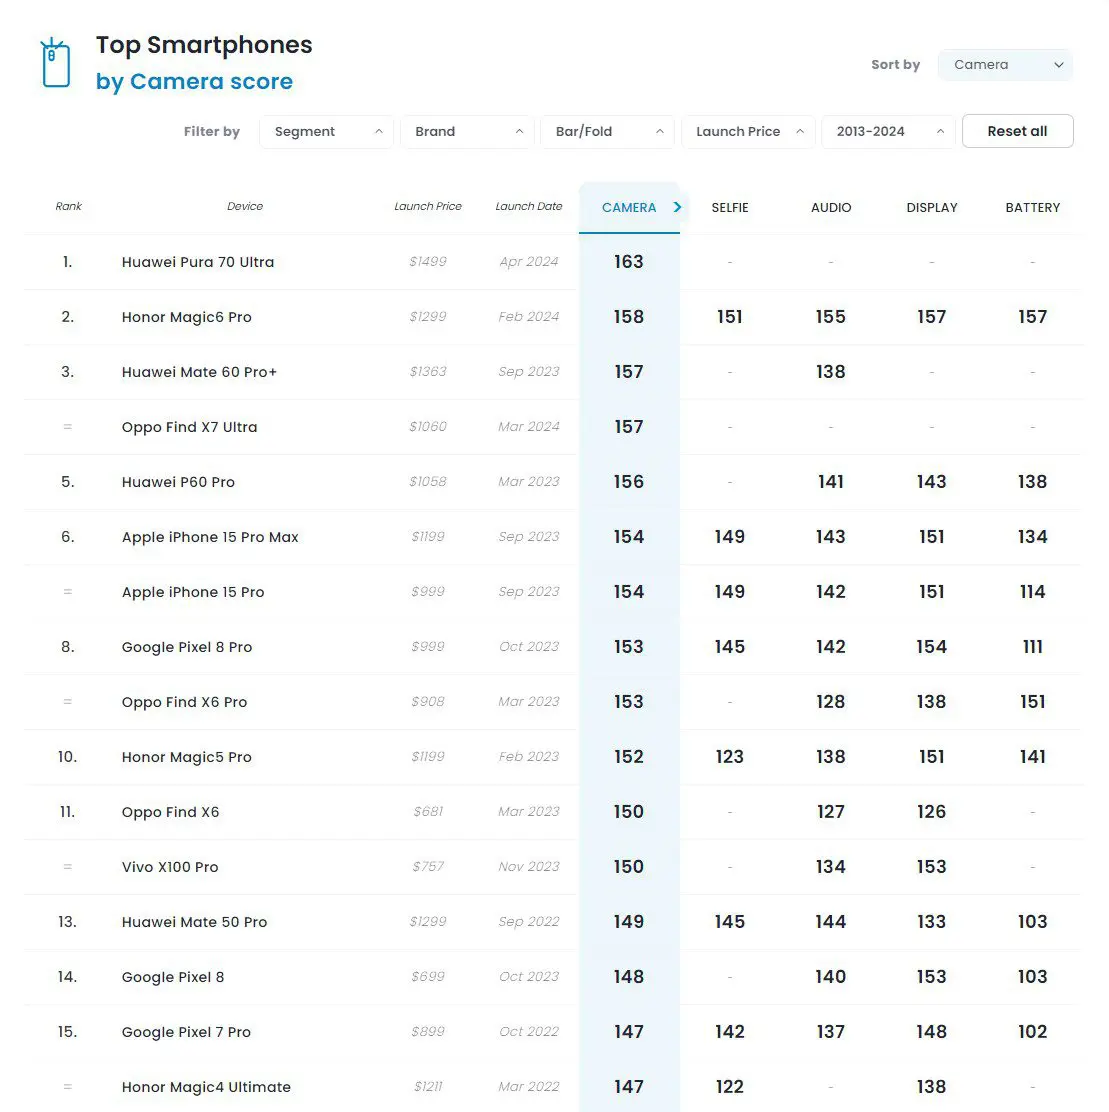Click the Rank column header
The height and width of the screenshot is (1112, 1109).
(x=68, y=206)
